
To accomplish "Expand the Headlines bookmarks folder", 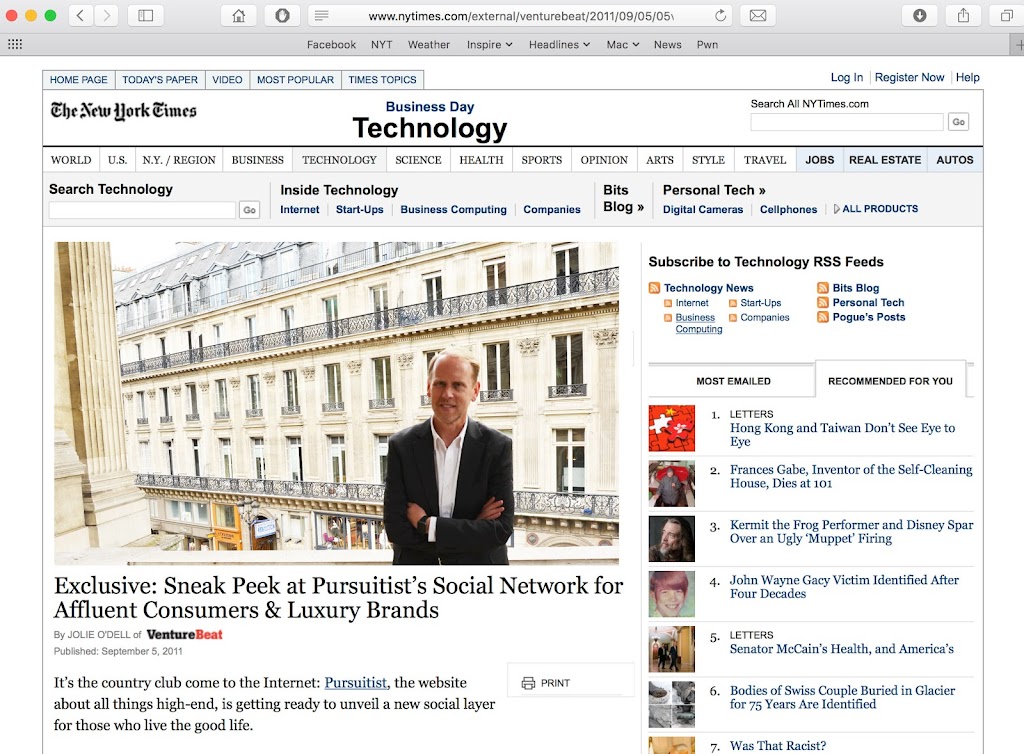I will pyautogui.click(x=559, y=44).
